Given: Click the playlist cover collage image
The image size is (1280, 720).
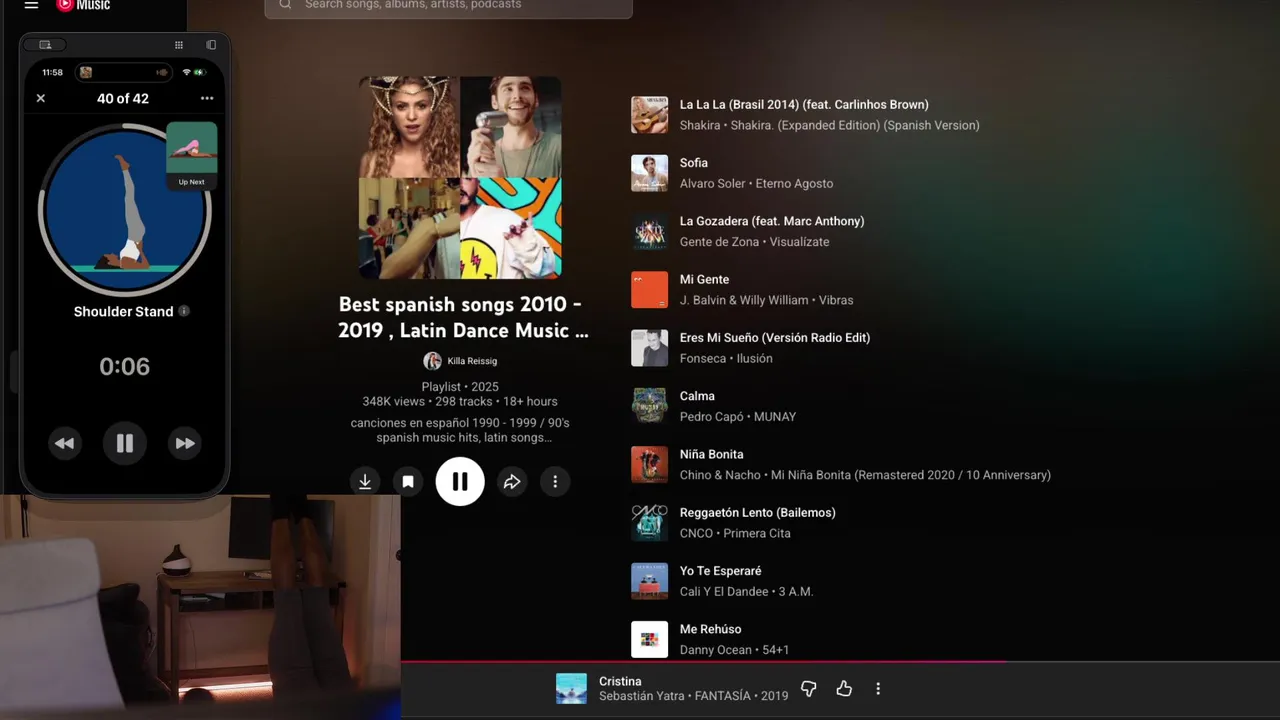Looking at the screenshot, I should (460, 178).
